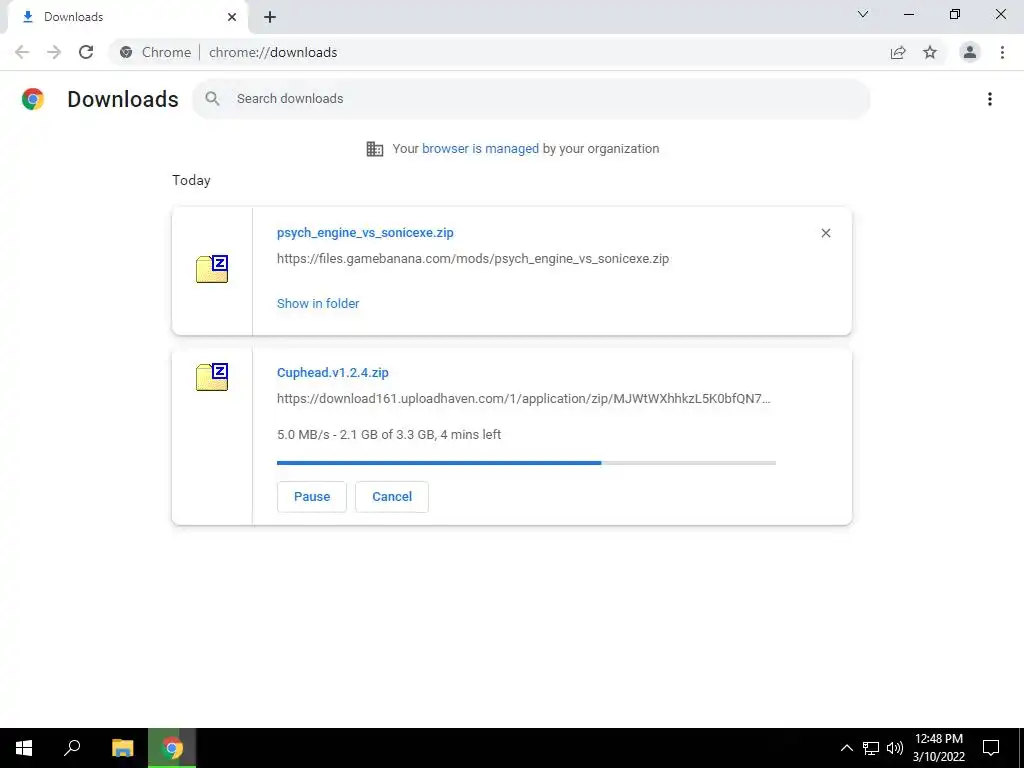
Task: Open the clock and calendar flyout
Action: point(938,748)
